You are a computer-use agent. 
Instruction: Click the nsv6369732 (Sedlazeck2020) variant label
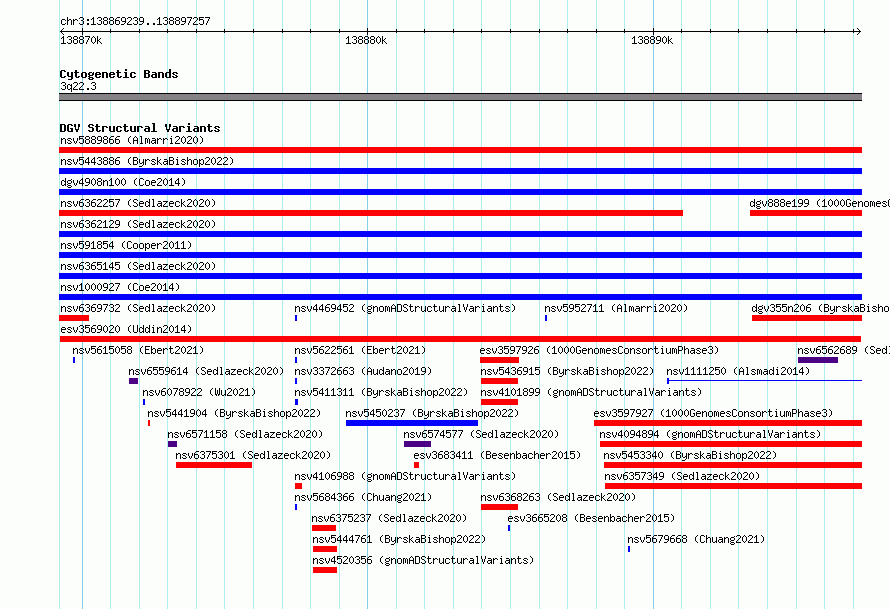(138, 308)
